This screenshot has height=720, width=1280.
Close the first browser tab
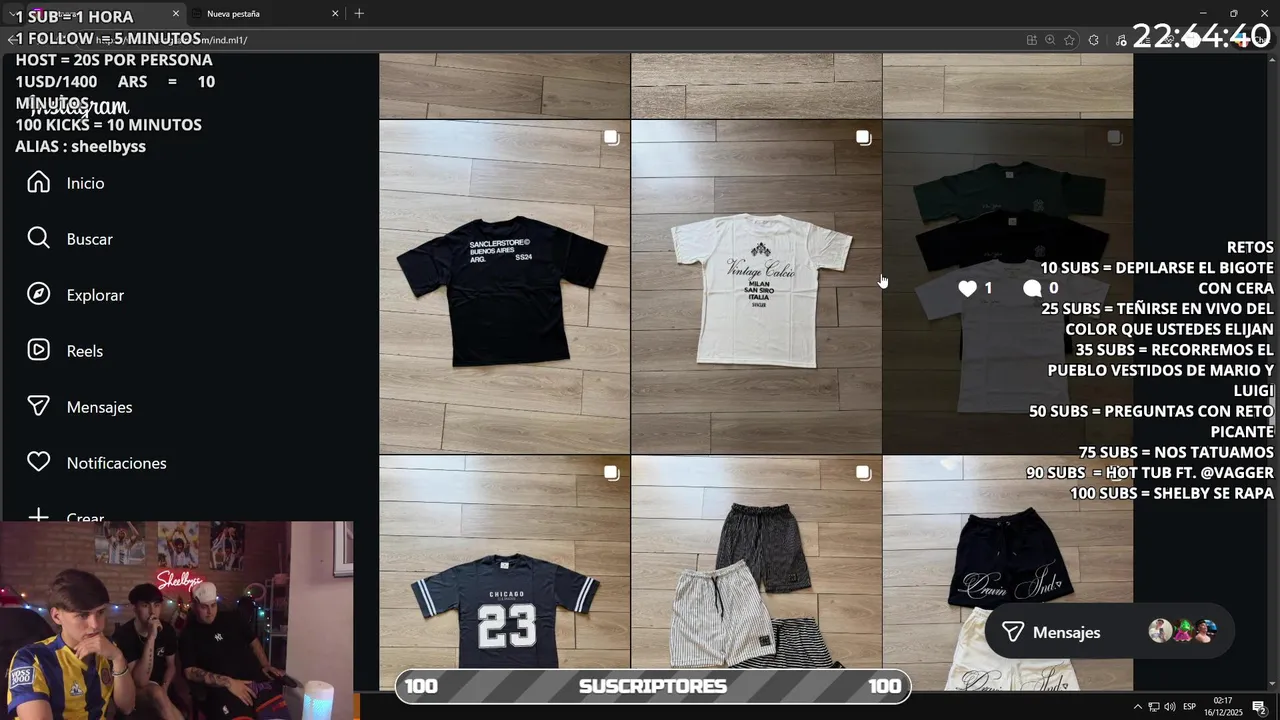[x=176, y=14]
